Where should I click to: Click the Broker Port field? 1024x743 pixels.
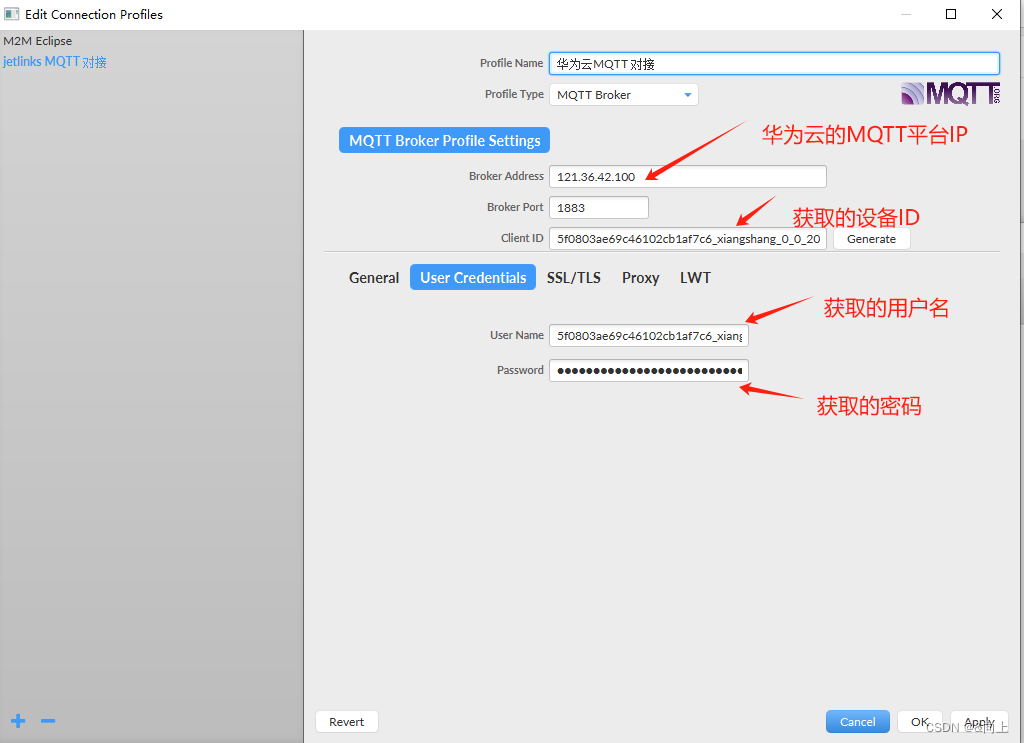(599, 208)
